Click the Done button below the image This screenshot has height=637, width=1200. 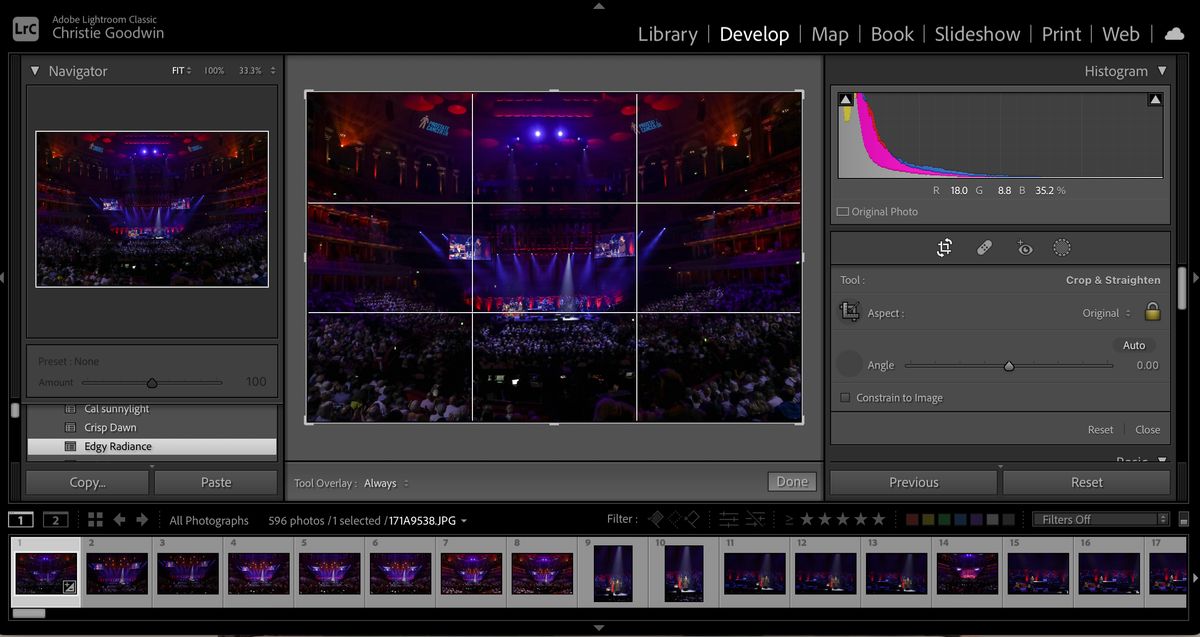tap(791, 481)
